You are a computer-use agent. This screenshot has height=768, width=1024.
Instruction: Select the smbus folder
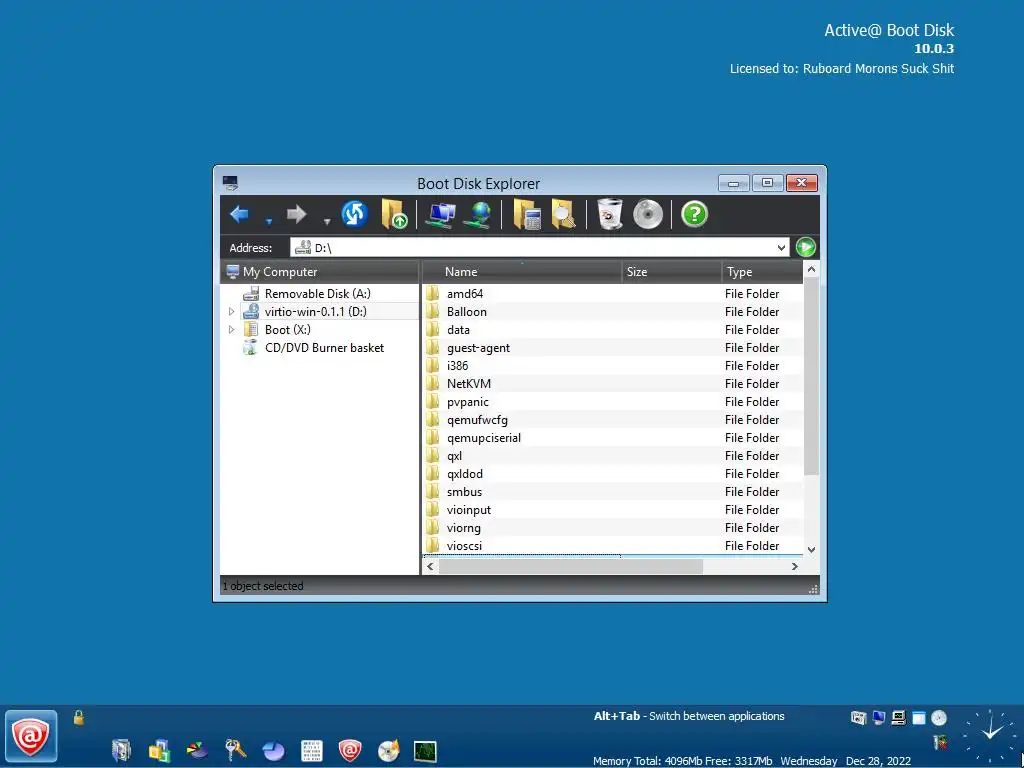[x=464, y=492]
